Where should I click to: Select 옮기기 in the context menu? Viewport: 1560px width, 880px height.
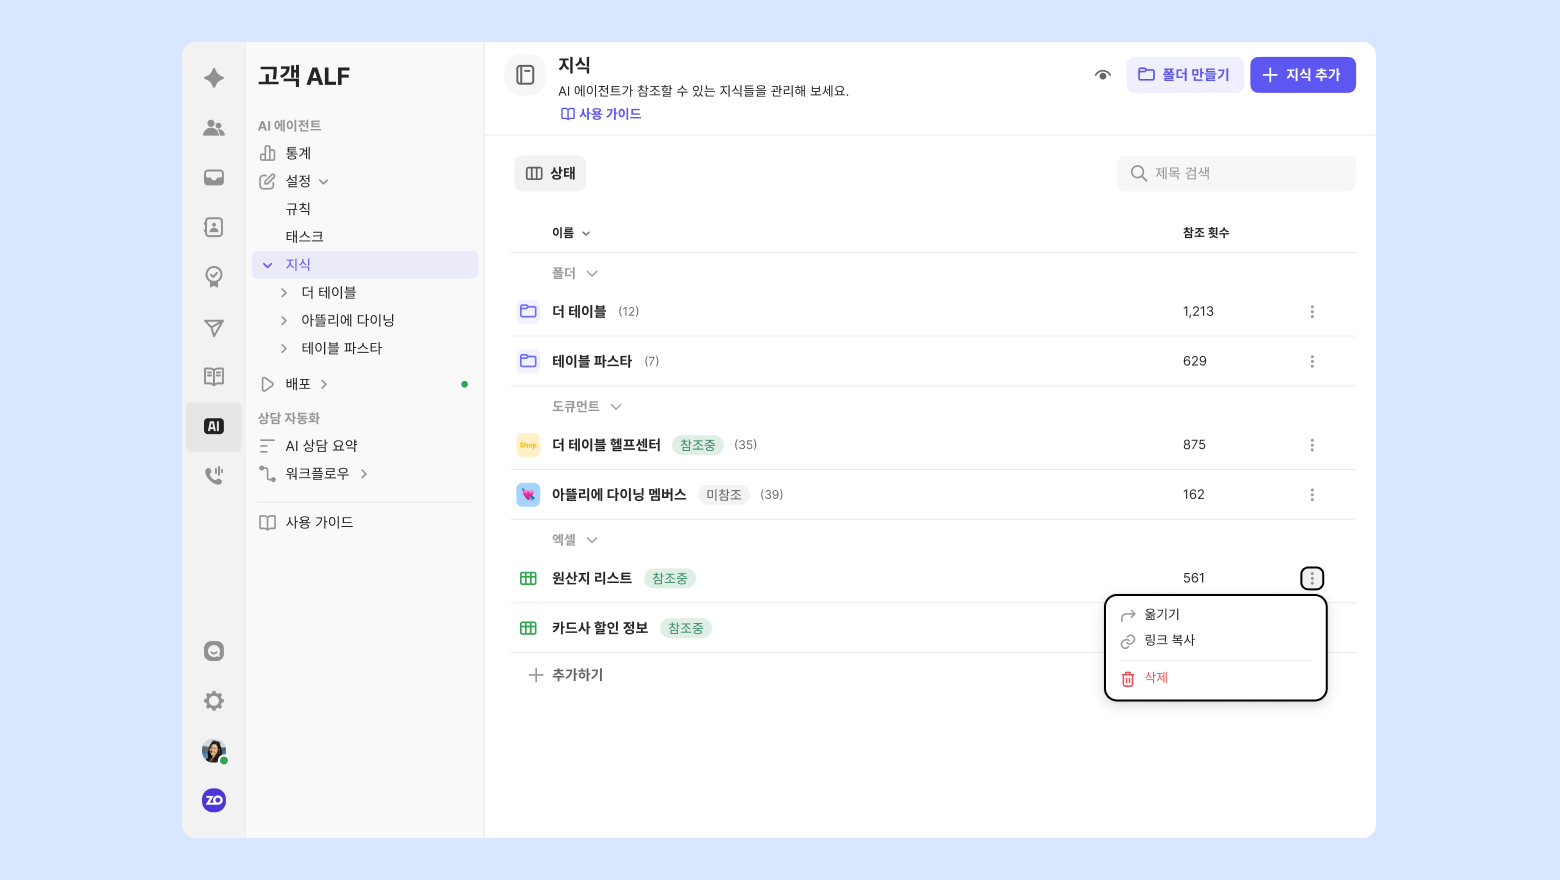pyautogui.click(x=1162, y=615)
